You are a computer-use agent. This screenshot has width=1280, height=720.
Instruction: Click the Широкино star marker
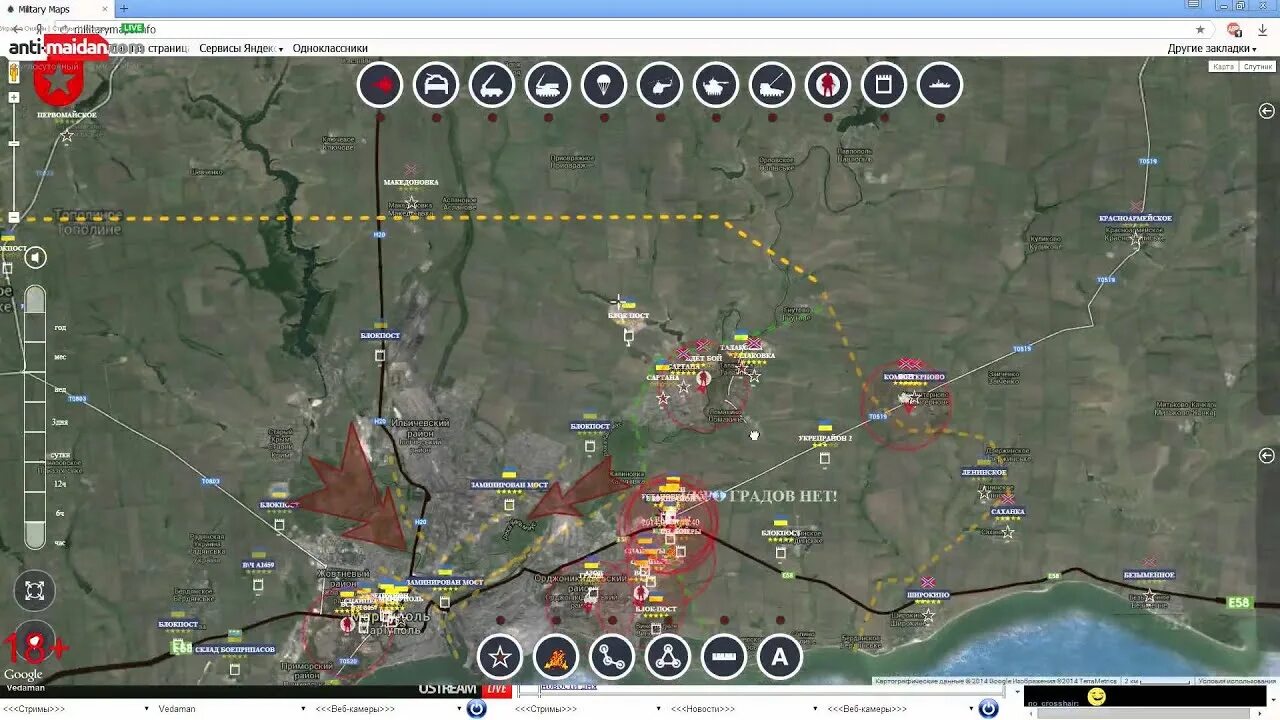click(928, 614)
